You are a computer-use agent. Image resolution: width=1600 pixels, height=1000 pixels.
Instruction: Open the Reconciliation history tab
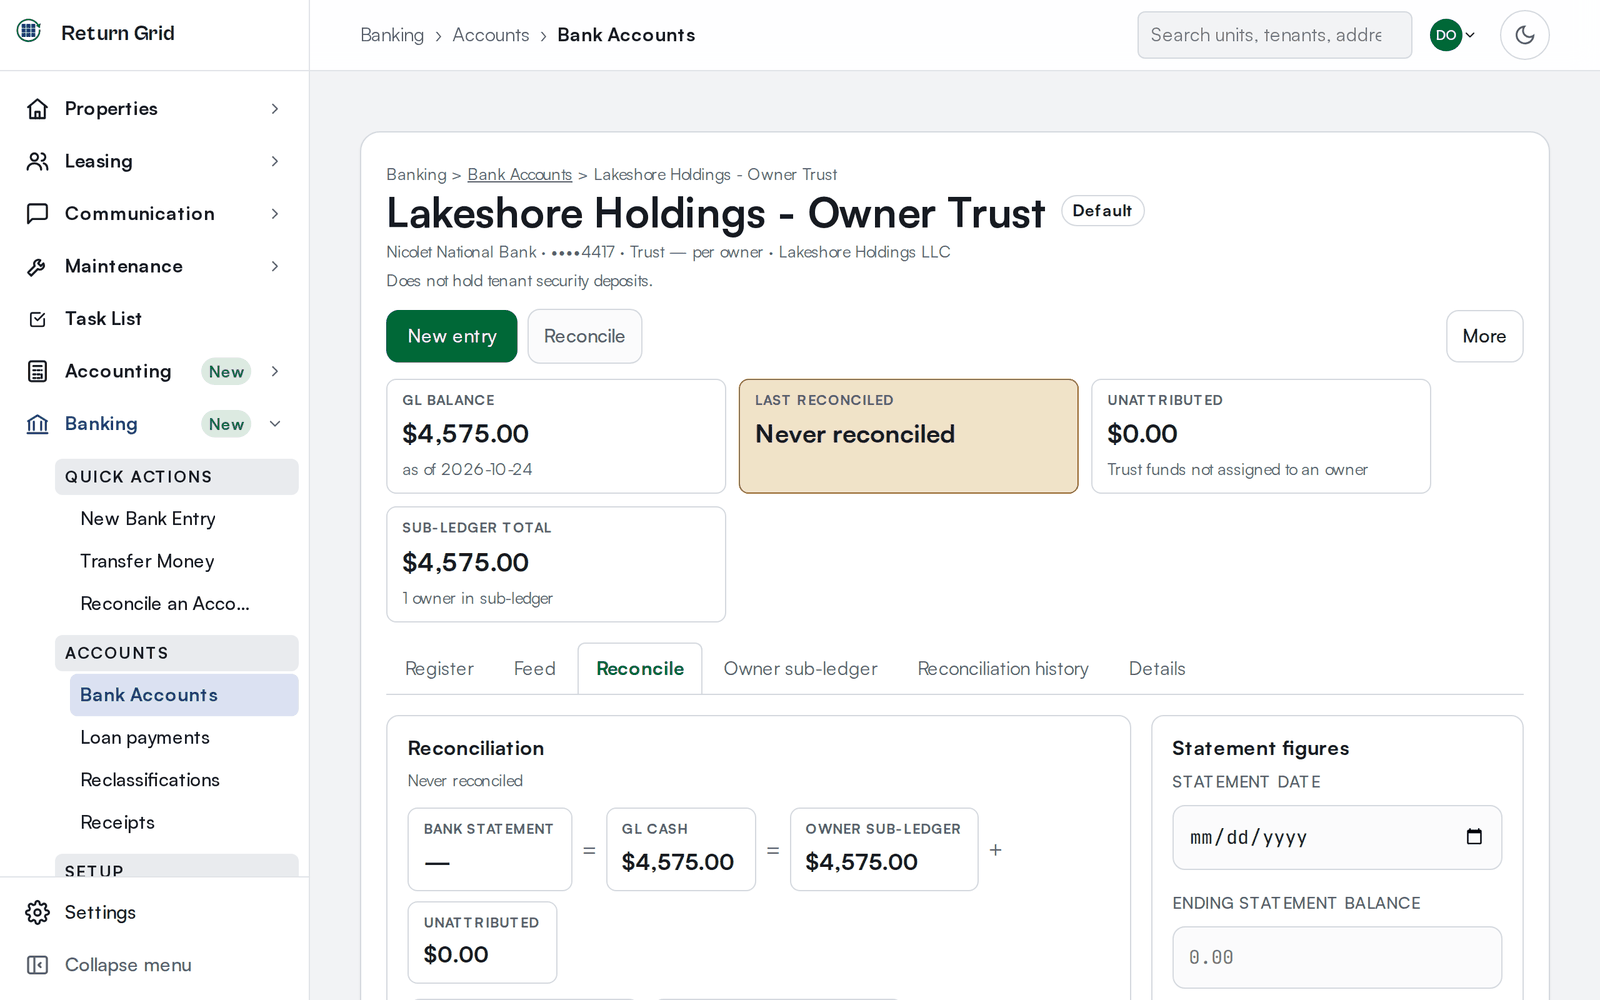point(1003,669)
